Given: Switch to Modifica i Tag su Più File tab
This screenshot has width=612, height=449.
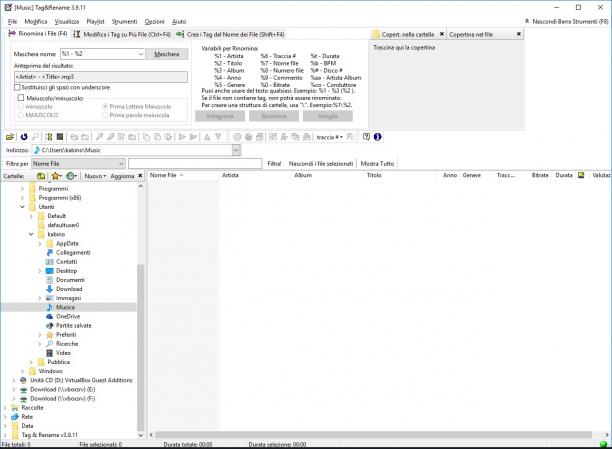Looking at the screenshot, I should (x=122, y=34).
